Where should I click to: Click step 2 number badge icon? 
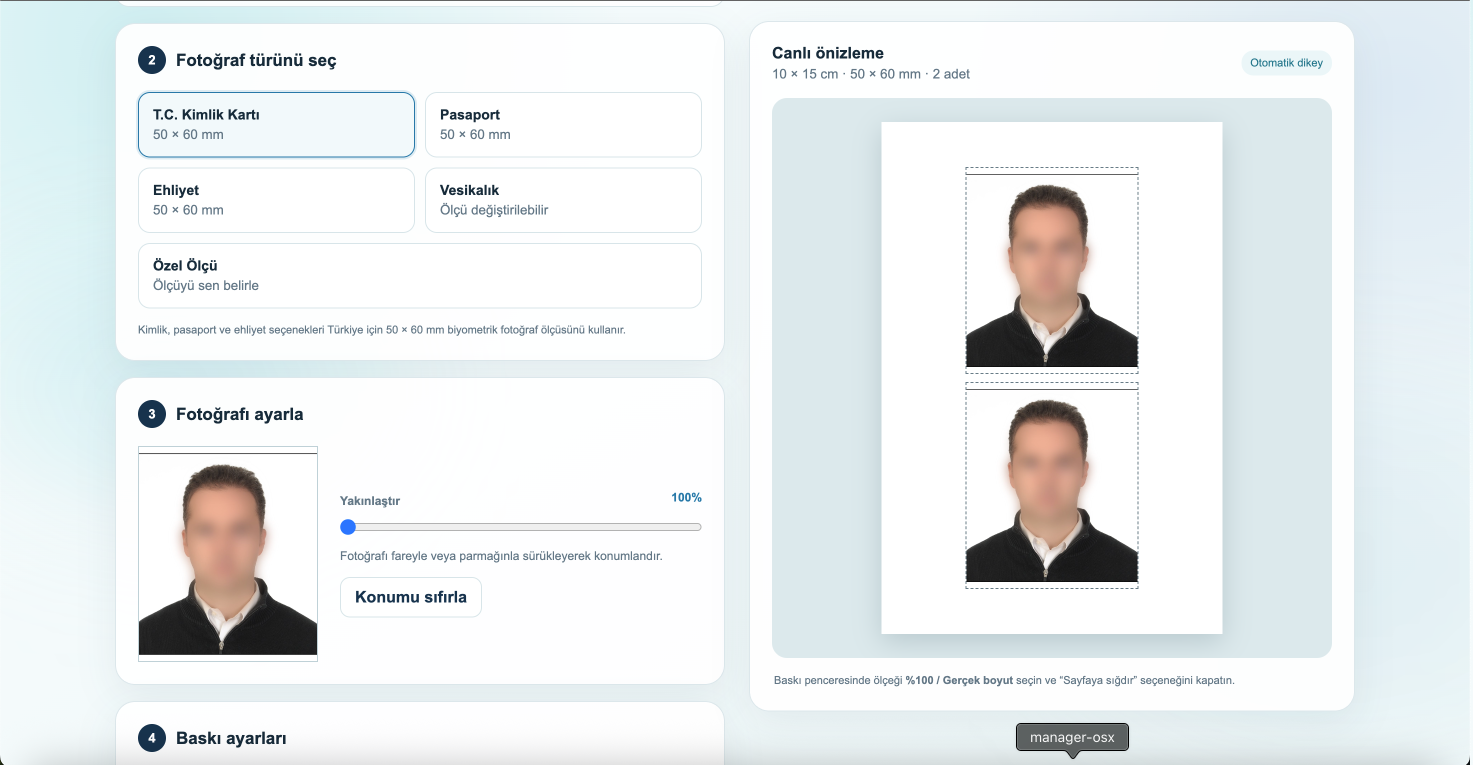[x=152, y=60]
